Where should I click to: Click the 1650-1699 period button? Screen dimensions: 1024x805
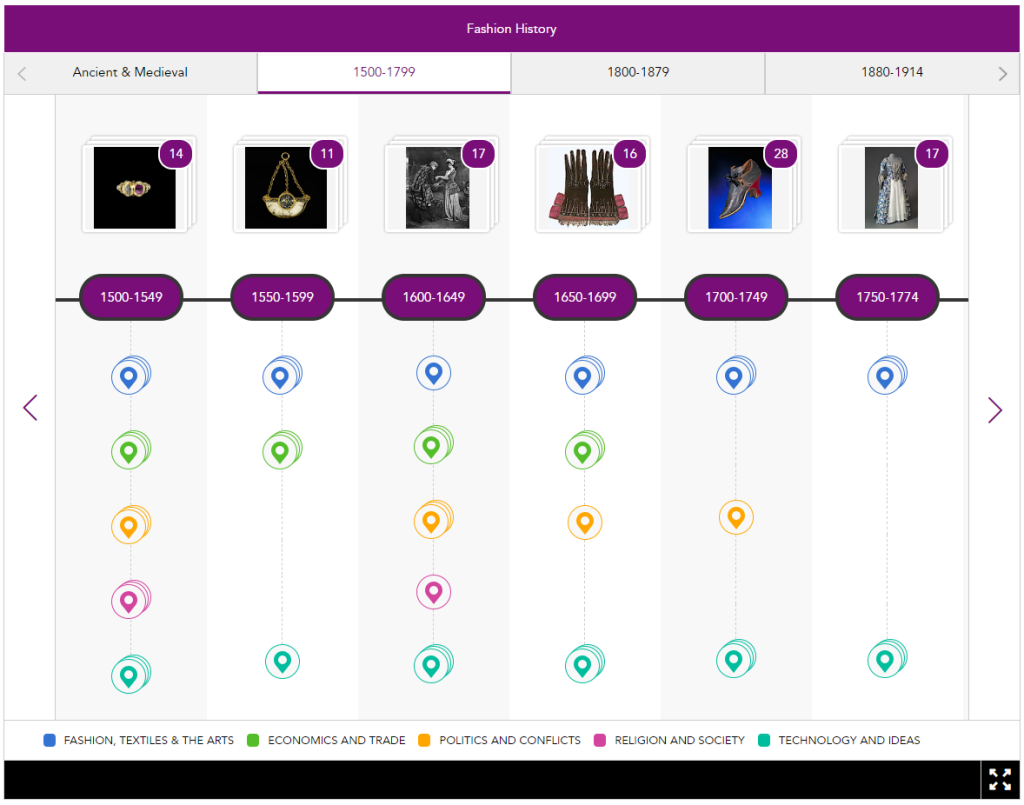[585, 297]
